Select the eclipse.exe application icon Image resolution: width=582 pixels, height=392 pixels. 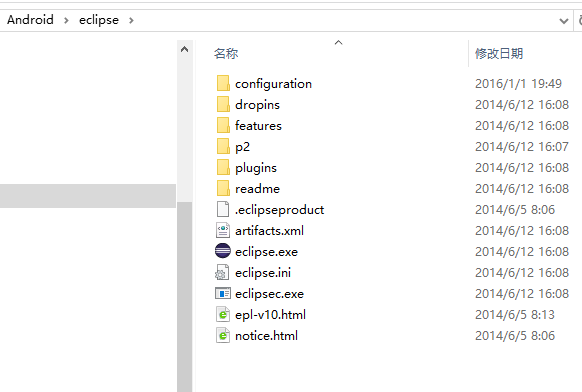[223, 251]
